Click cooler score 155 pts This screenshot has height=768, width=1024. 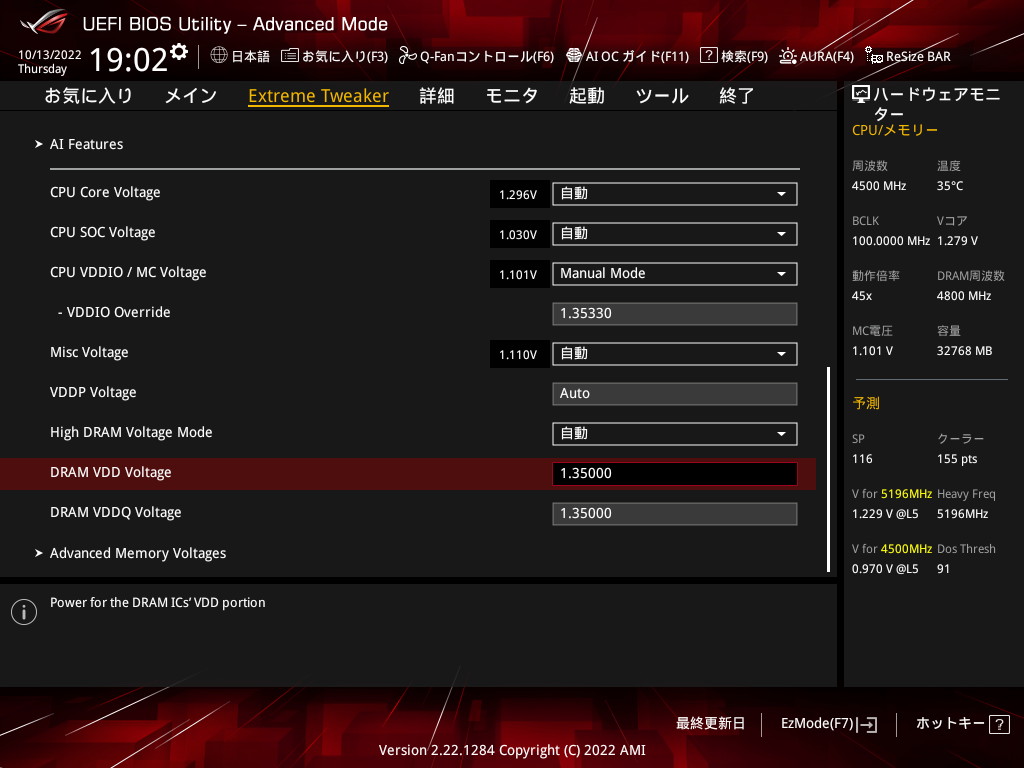(957, 459)
